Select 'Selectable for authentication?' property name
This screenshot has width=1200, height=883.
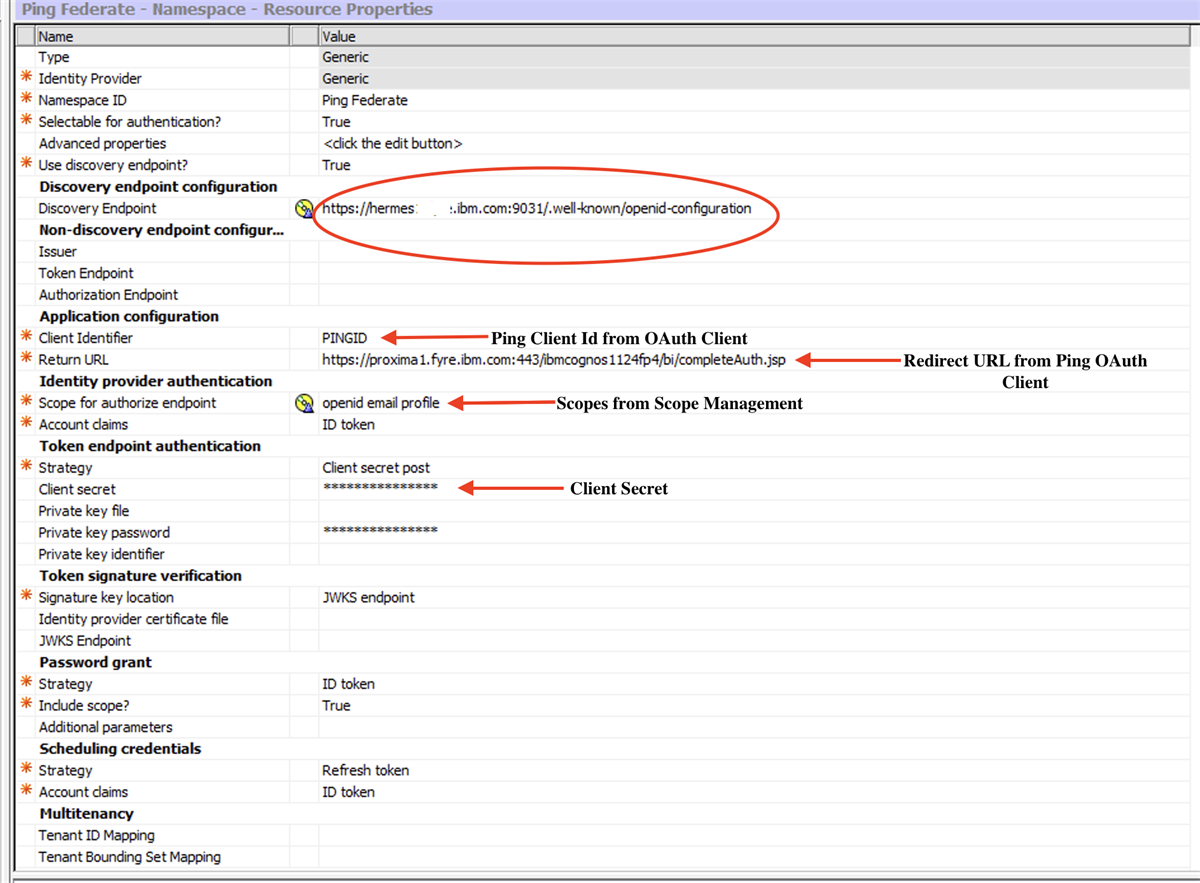(130, 122)
